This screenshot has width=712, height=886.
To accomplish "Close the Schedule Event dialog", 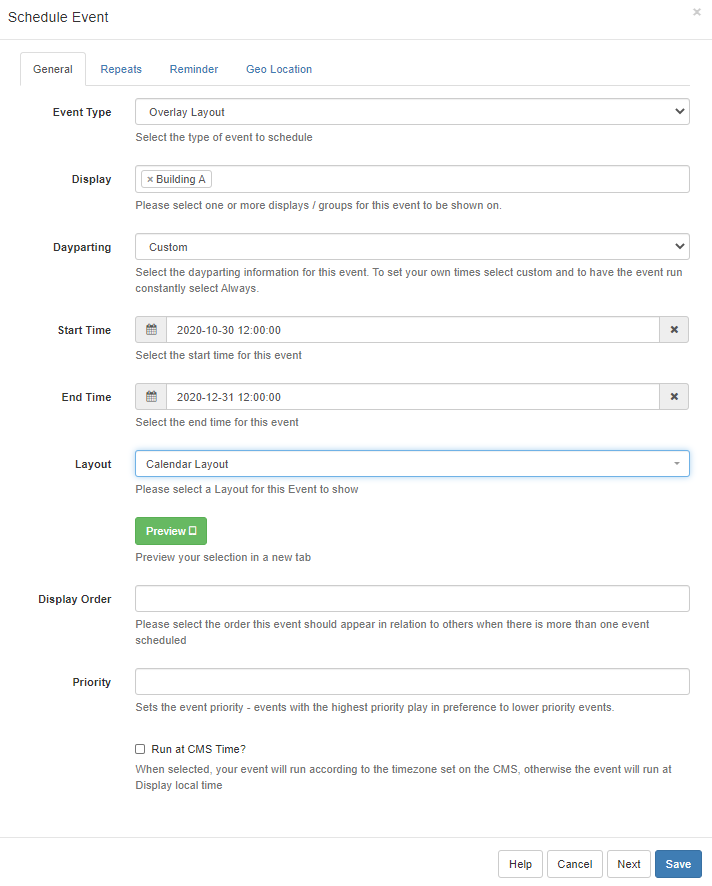I will (696, 13).
